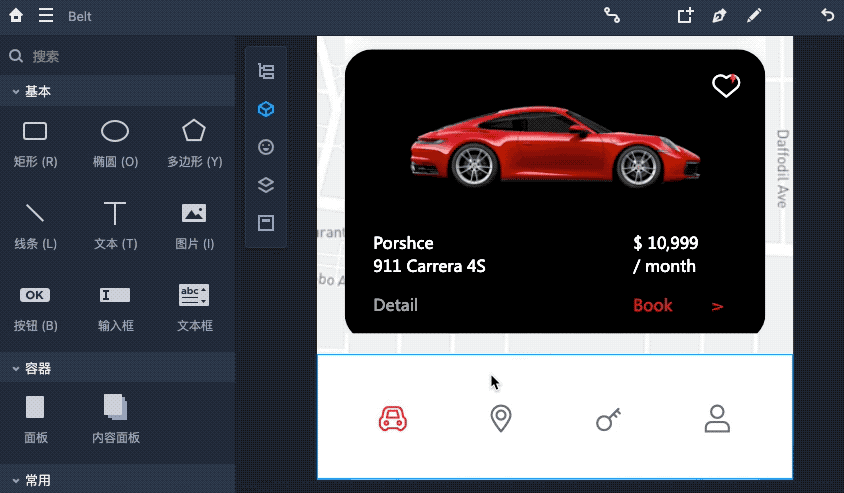Select the / month text
The width and height of the screenshot is (844, 493).
click(664, 266)
